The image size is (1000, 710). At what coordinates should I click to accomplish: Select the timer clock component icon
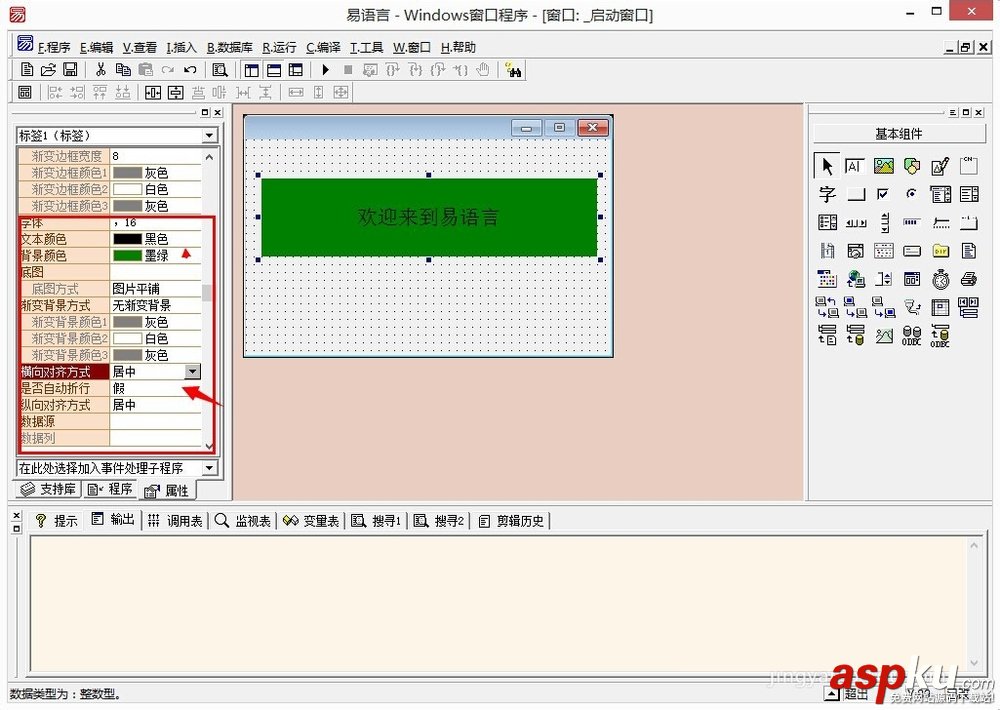pyautogui.click(x=940, y=279)
